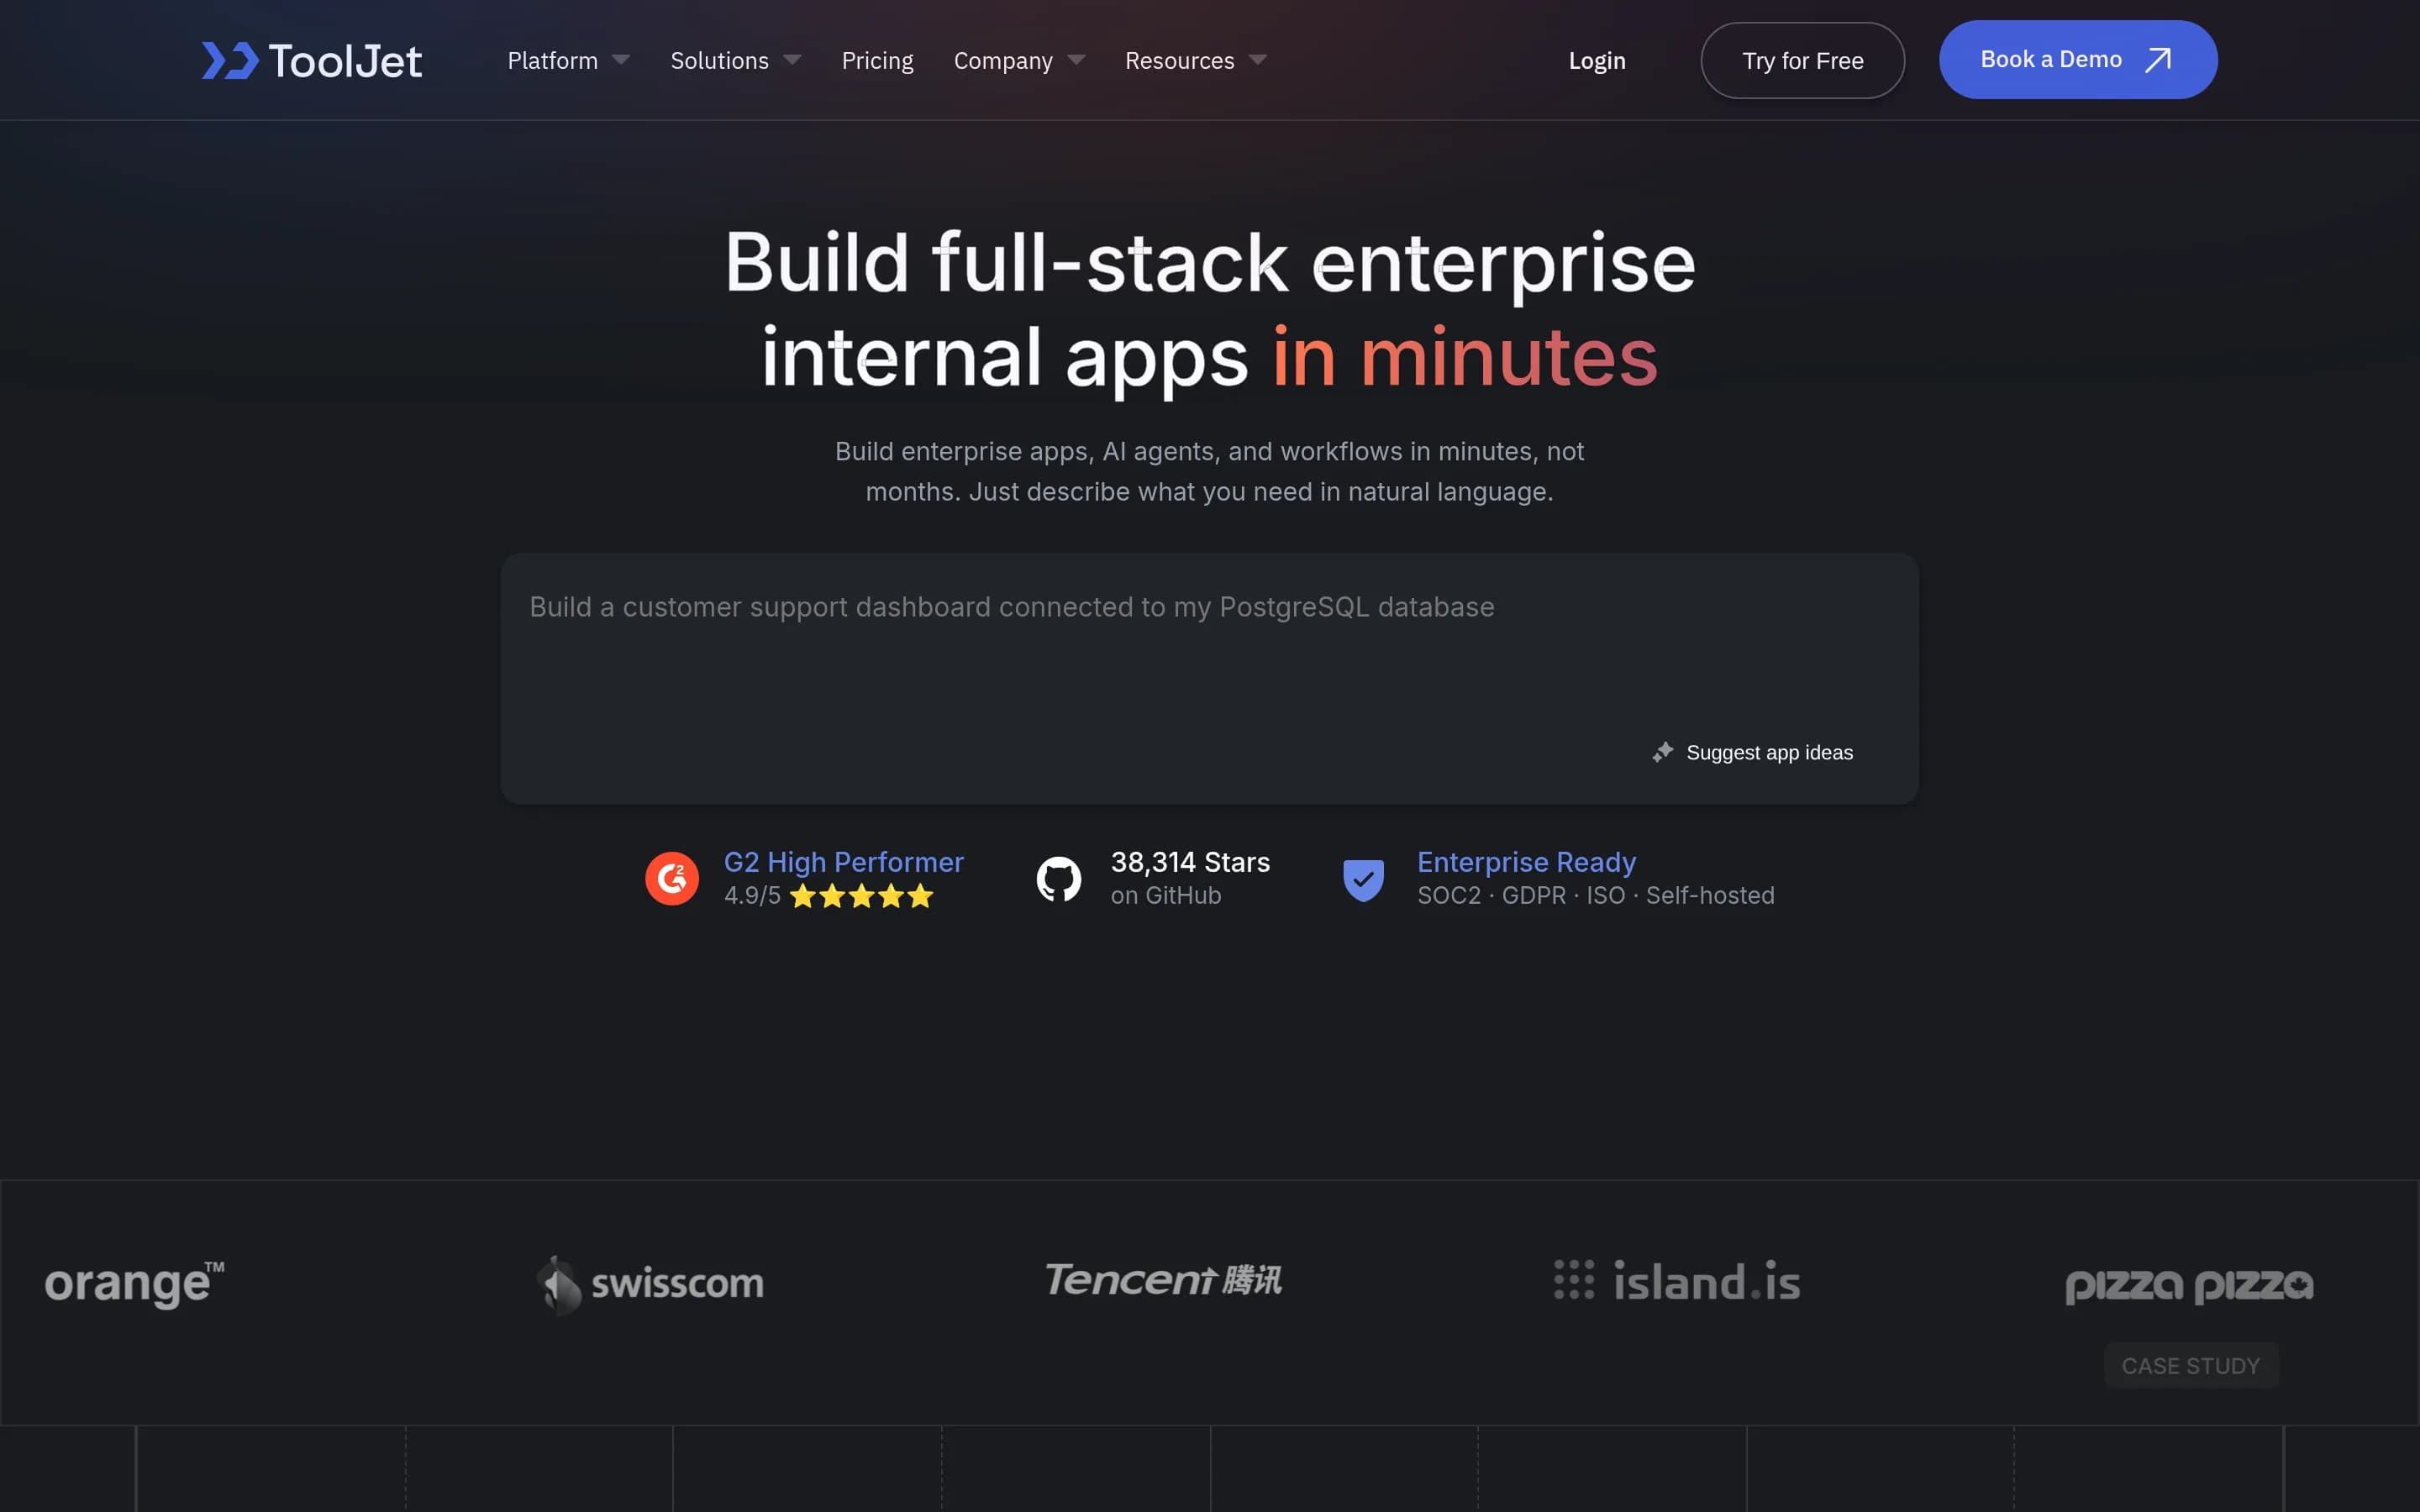Focus the app description prompt field

click(1209, 678)
